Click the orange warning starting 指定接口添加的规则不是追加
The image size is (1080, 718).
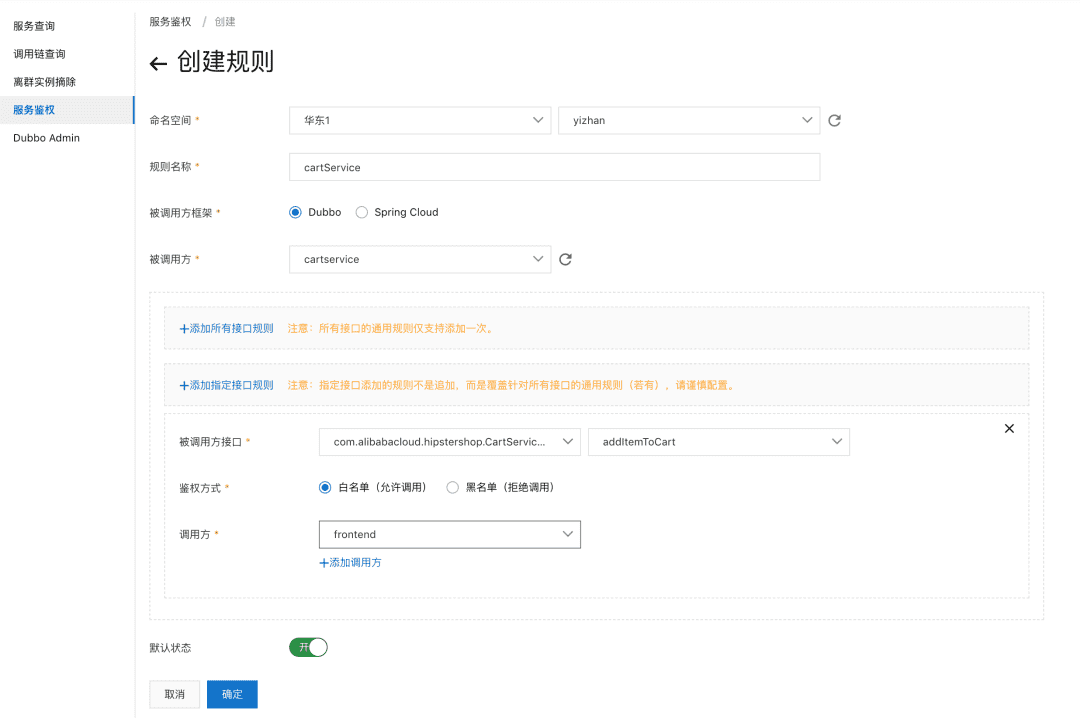tap(528, 385)
